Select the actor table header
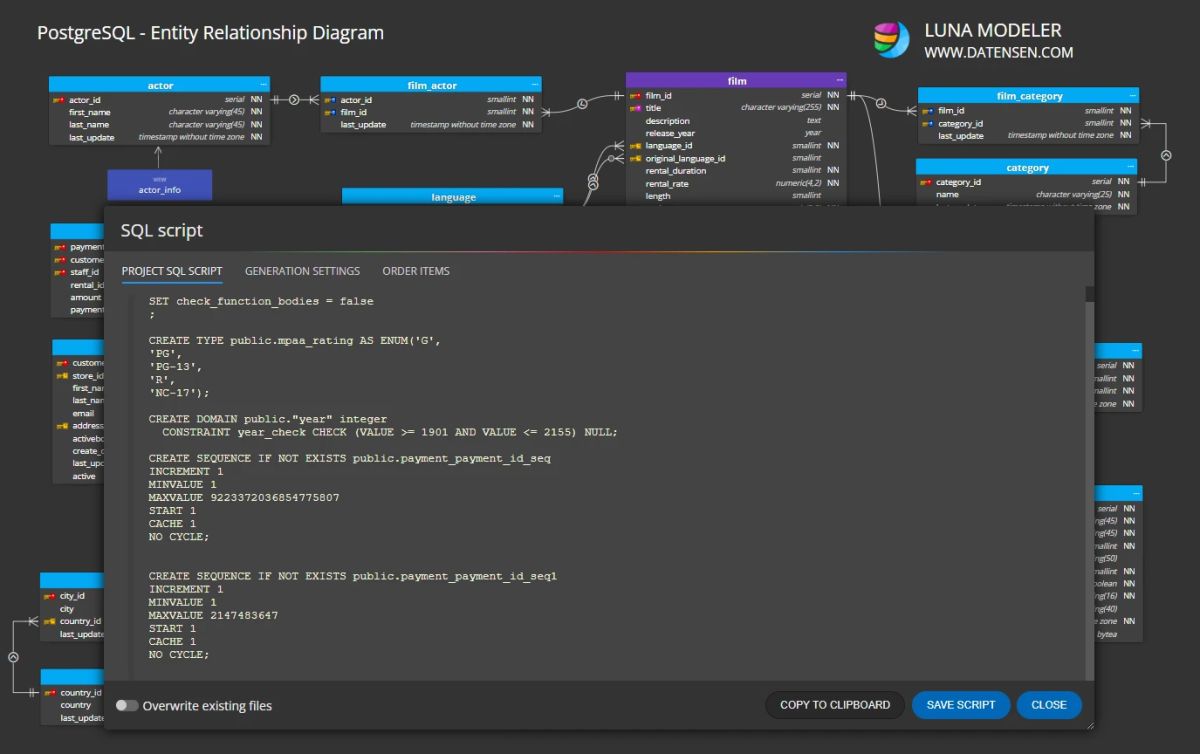 [x=160, y=85]
